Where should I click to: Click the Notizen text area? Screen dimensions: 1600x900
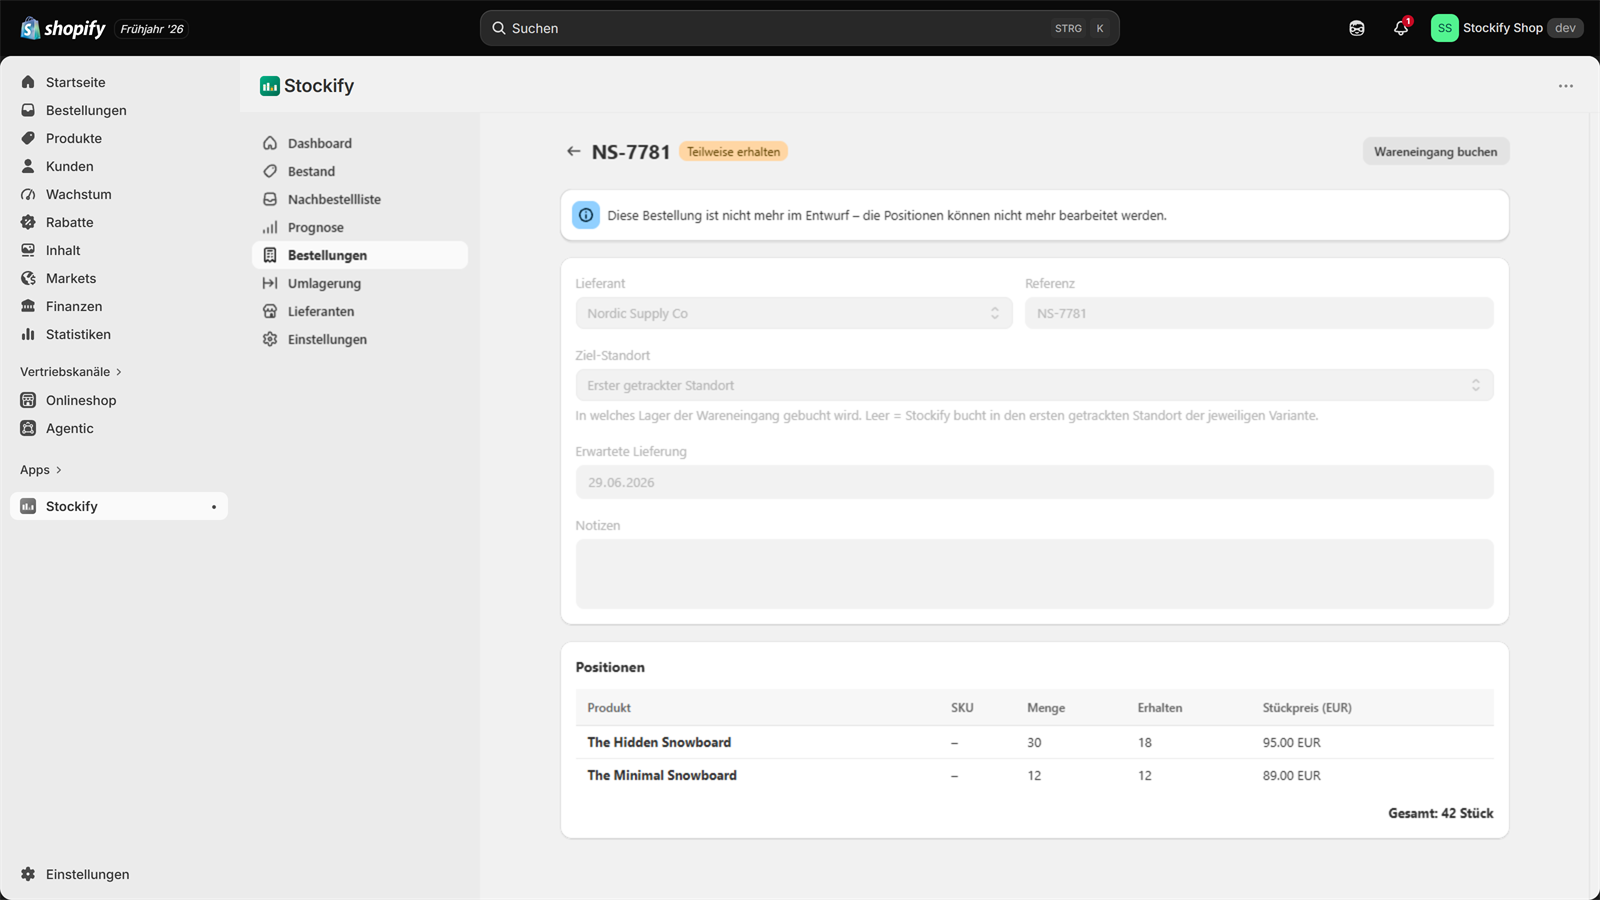pos(1034,574)
